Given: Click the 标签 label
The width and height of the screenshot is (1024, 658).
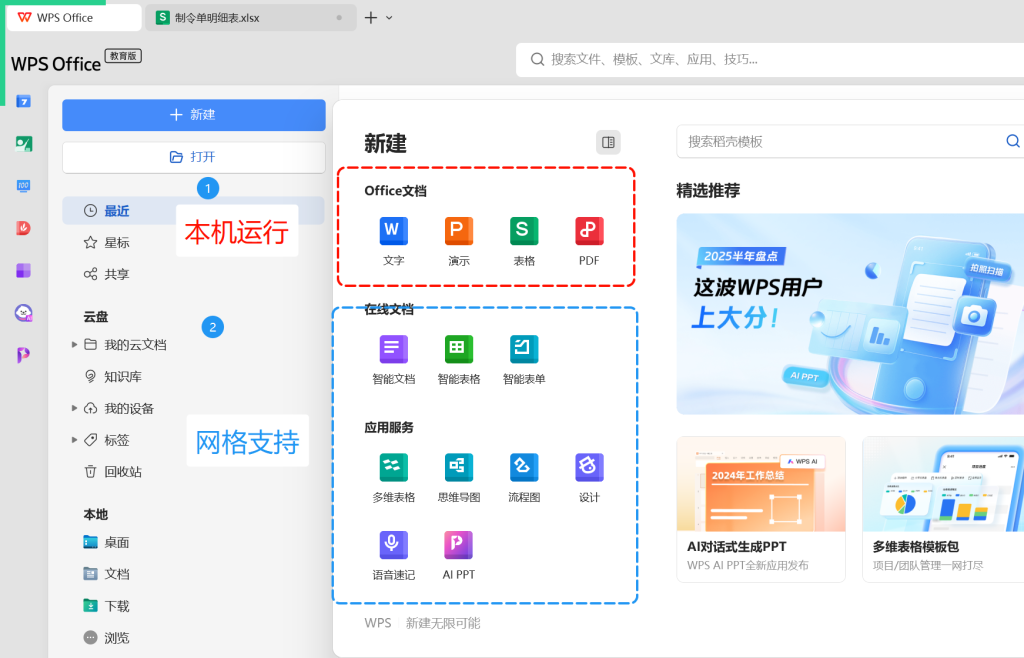Looking at the screenshot, I should [117, 440].
